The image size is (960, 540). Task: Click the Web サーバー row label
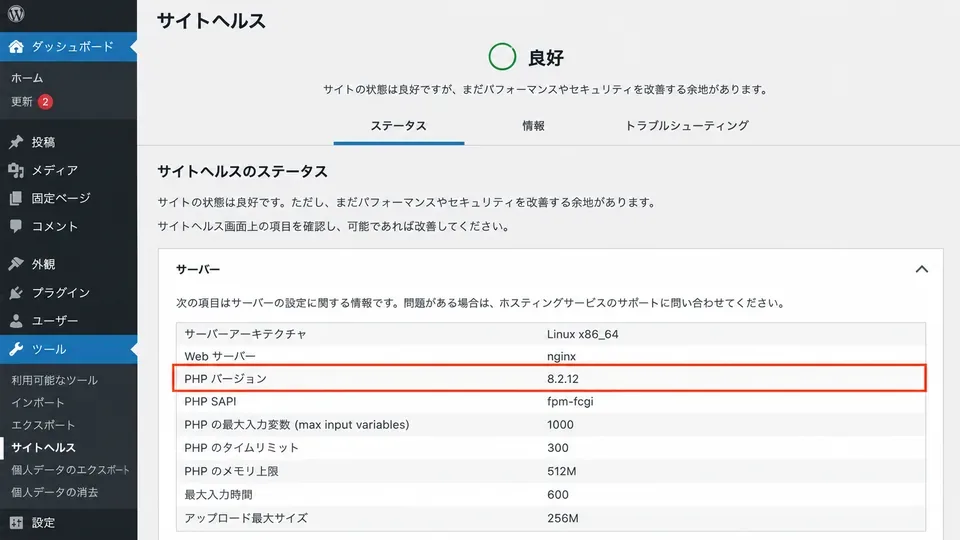point(220,356)
